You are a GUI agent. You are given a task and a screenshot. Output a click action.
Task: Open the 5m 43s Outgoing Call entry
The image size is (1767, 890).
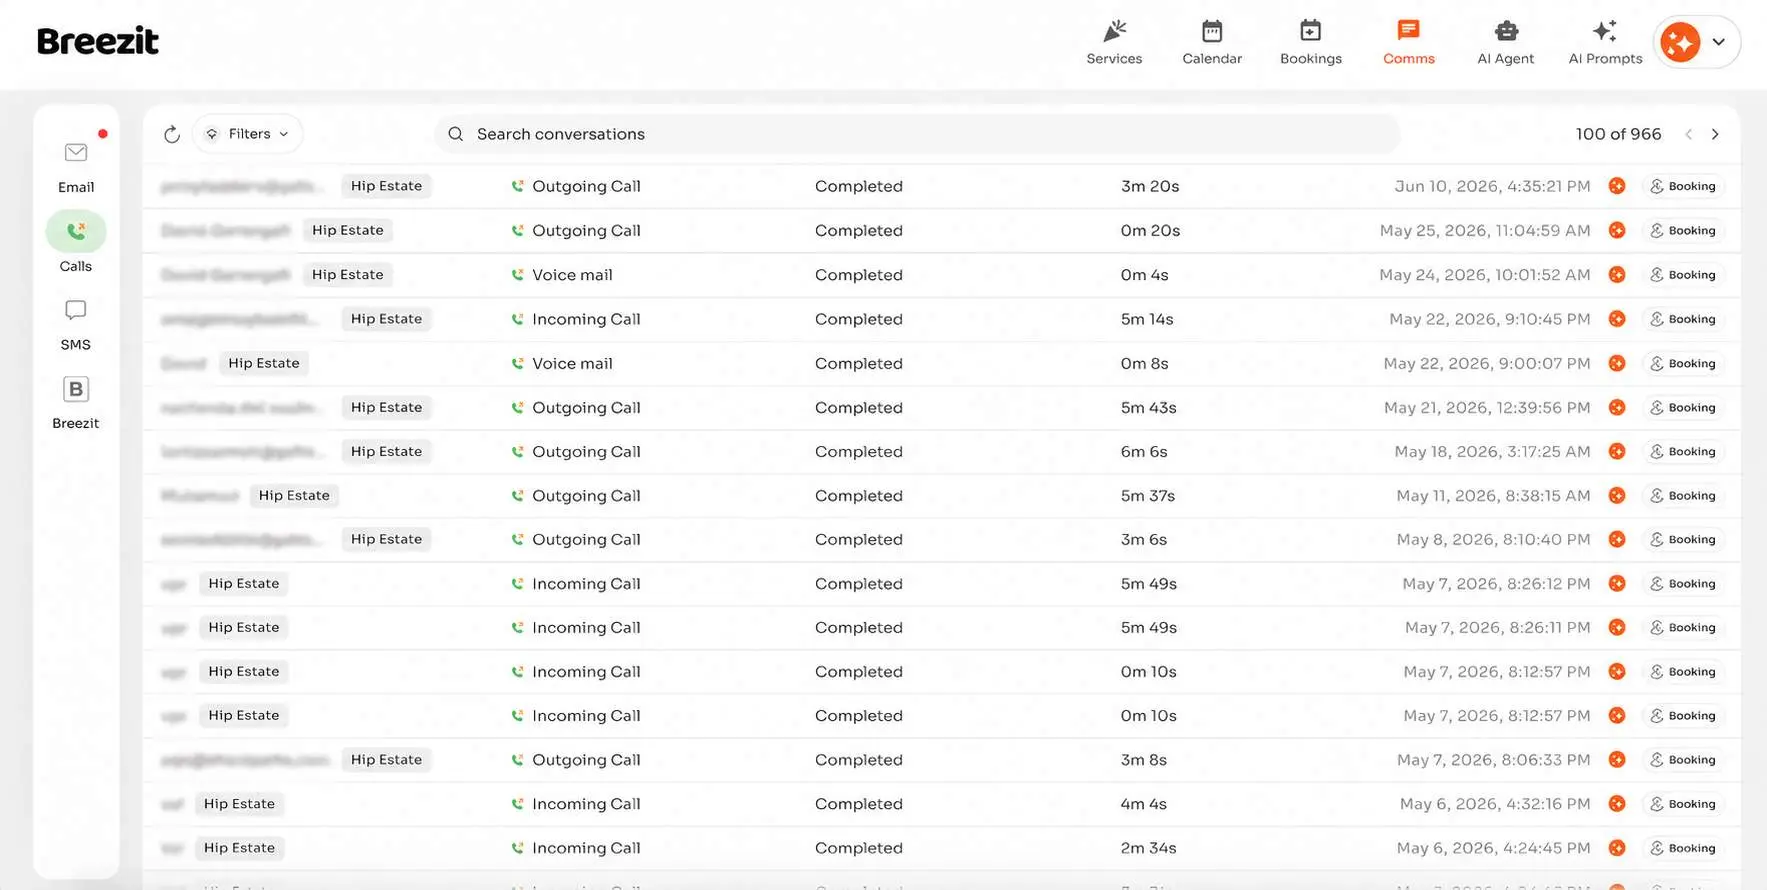941,407
